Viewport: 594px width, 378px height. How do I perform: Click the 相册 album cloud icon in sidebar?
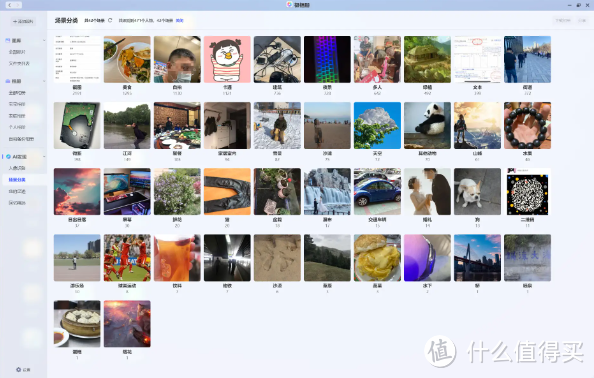8,81
